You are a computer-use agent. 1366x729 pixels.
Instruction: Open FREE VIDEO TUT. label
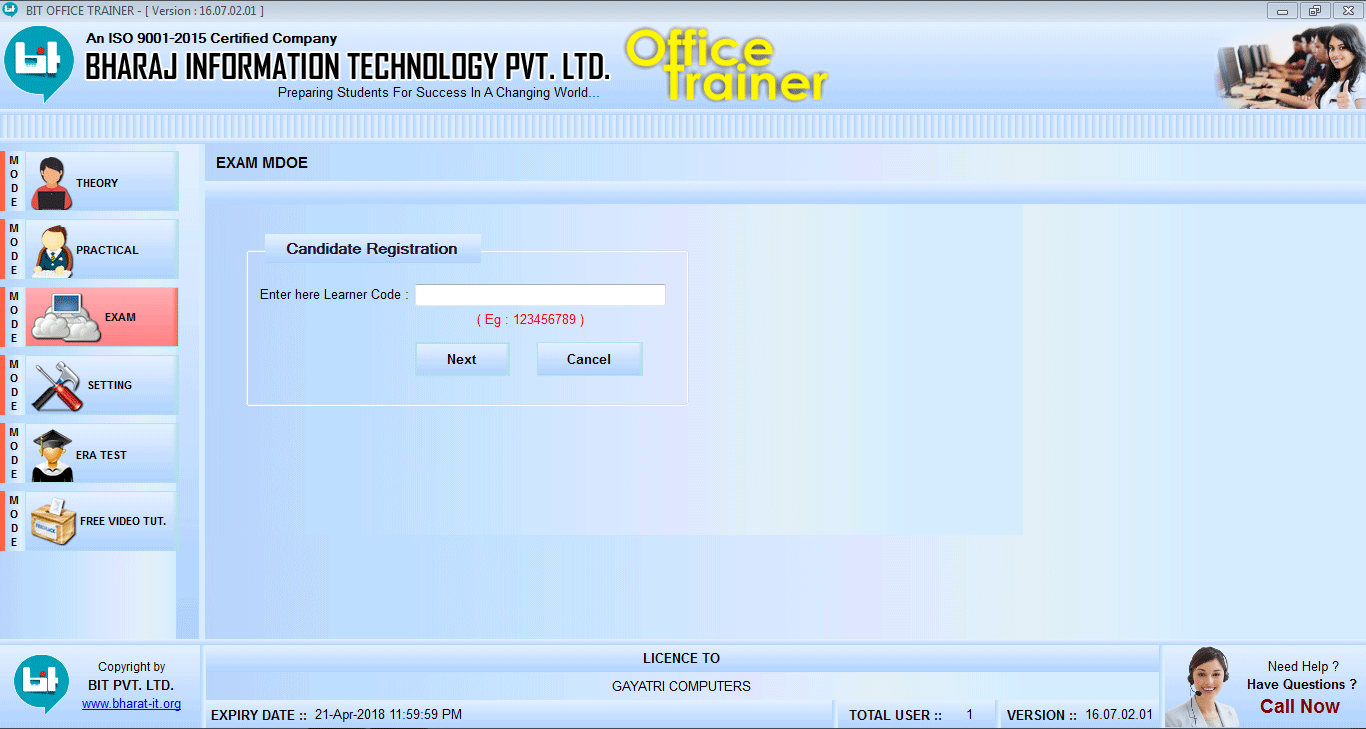click(123, 521)
